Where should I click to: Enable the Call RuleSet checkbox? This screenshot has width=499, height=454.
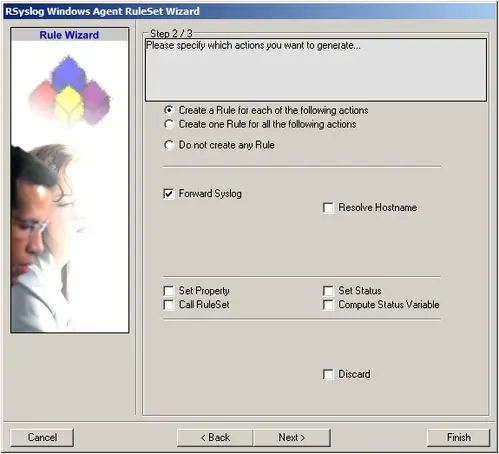[x=169, y=305]
